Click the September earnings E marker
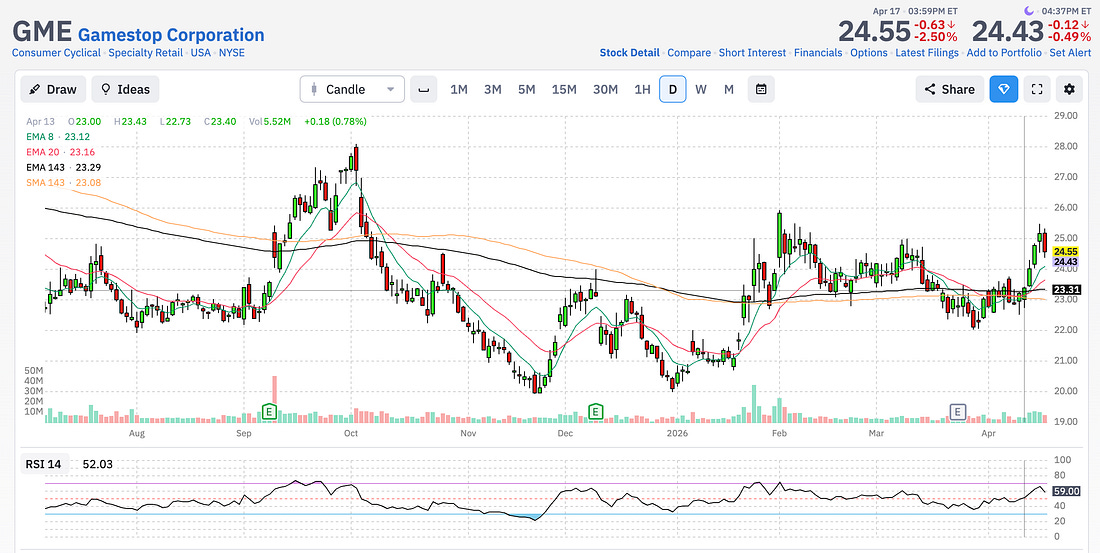 269,411
